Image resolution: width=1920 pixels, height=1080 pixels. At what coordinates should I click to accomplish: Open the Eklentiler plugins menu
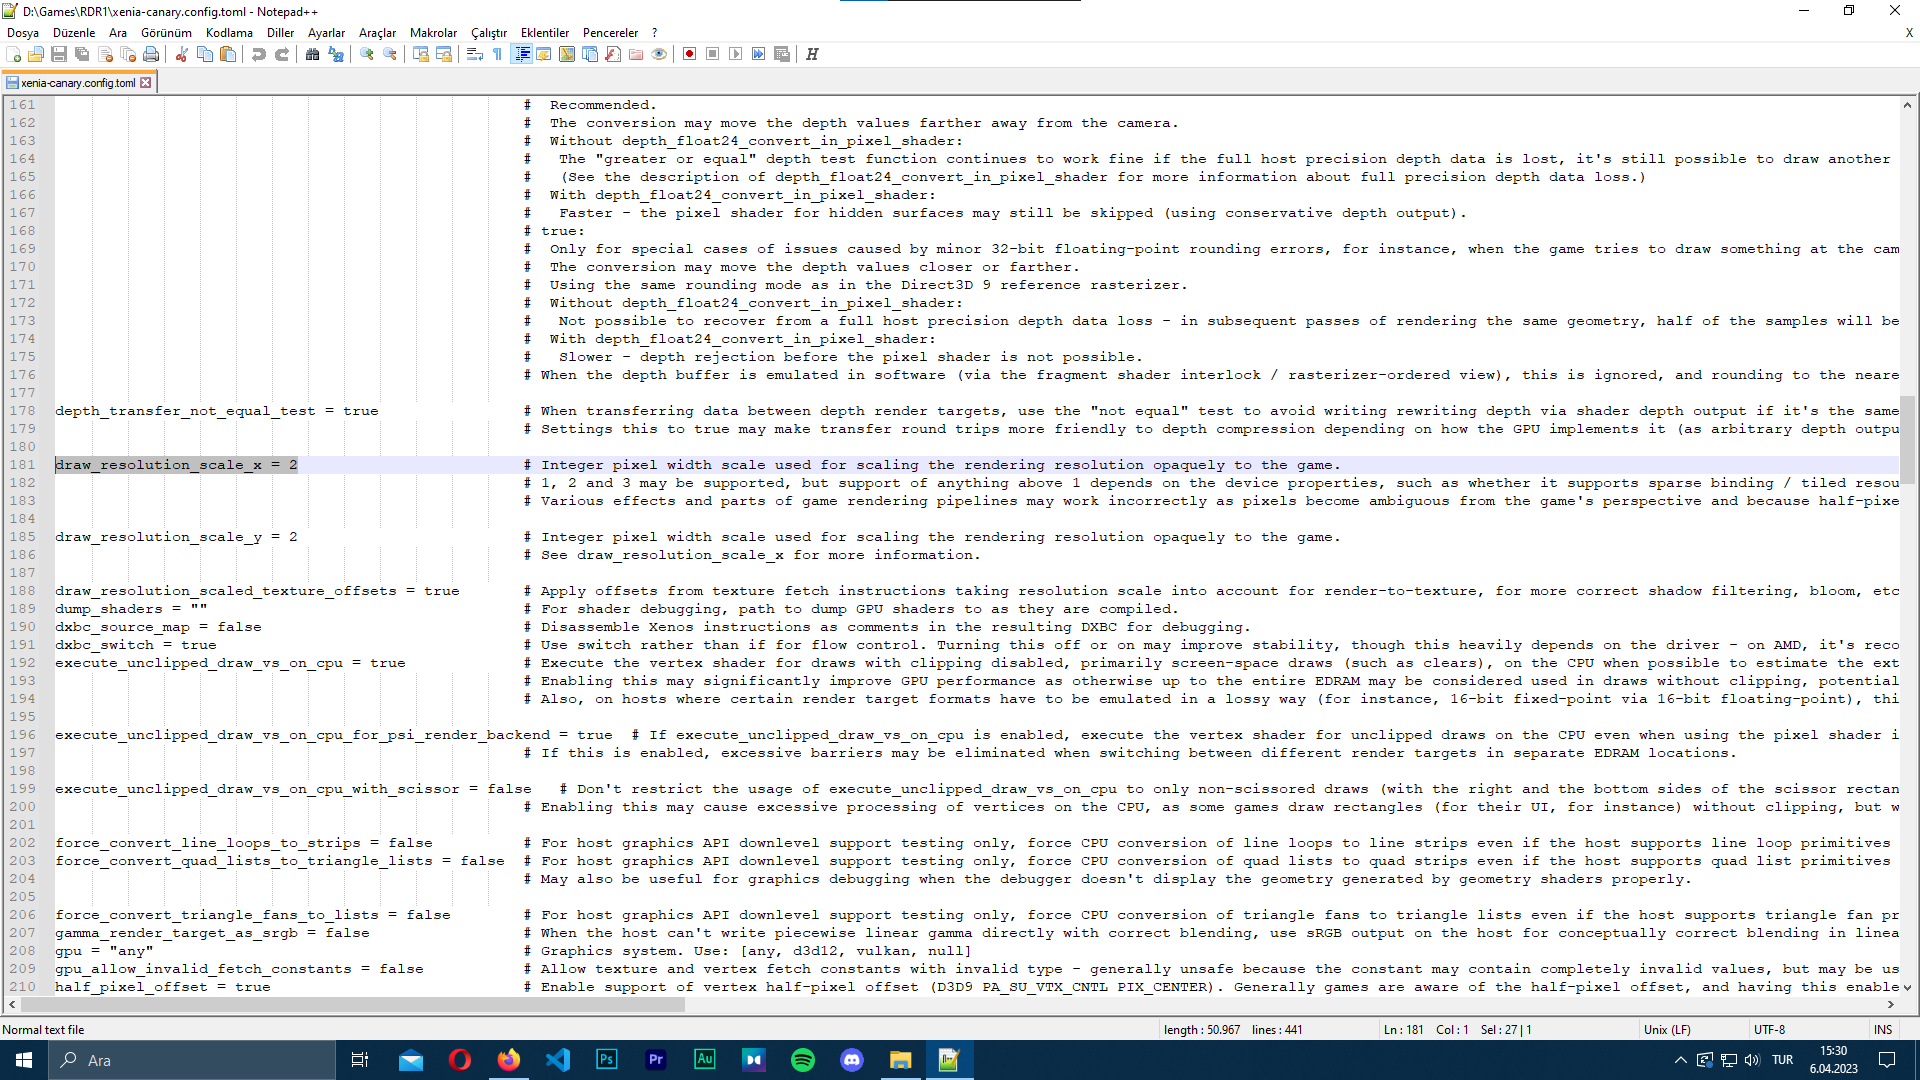coord(544,33)
